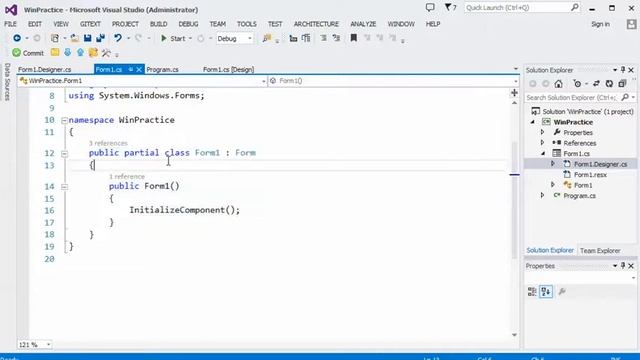Toggle auto-hide pin on Solution Explorer panel
Viewport: 640px width, 360px height.
[623, 70]
